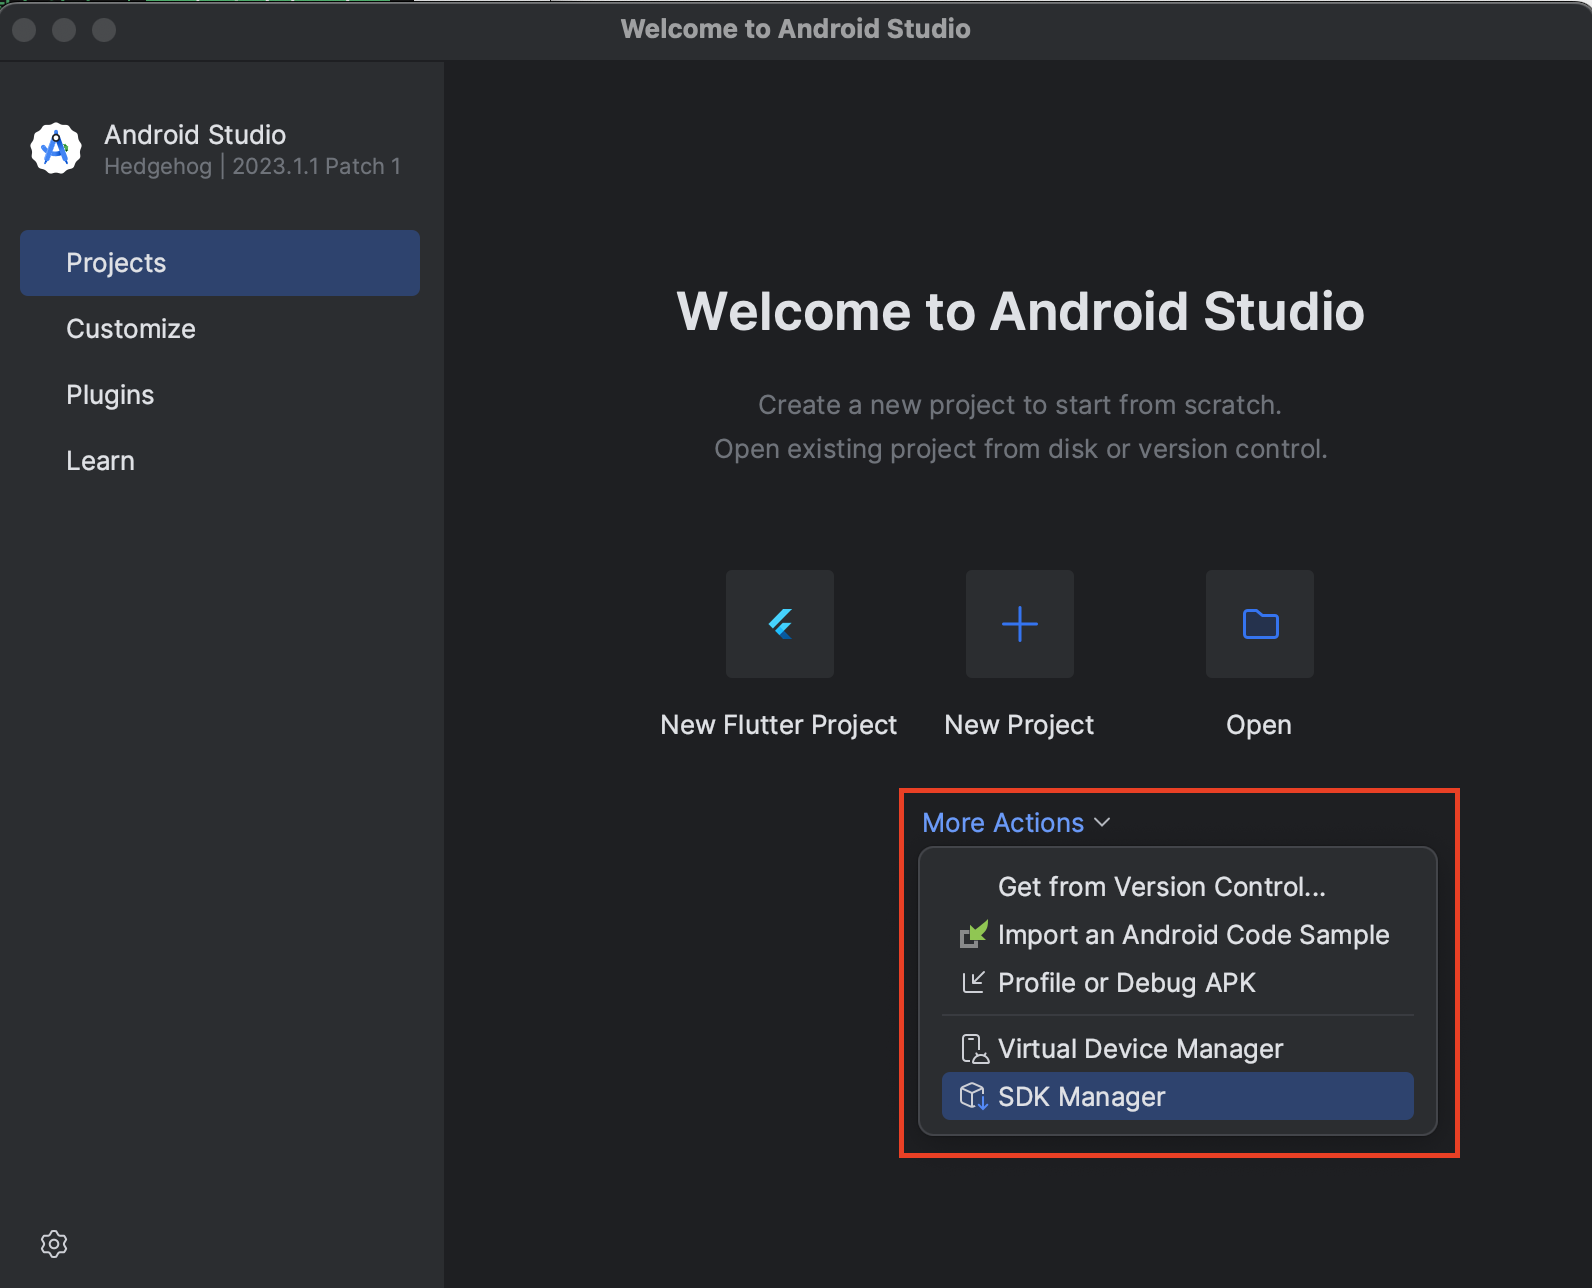
Task: Click the Open label under folder
Action: point(1259,725)
